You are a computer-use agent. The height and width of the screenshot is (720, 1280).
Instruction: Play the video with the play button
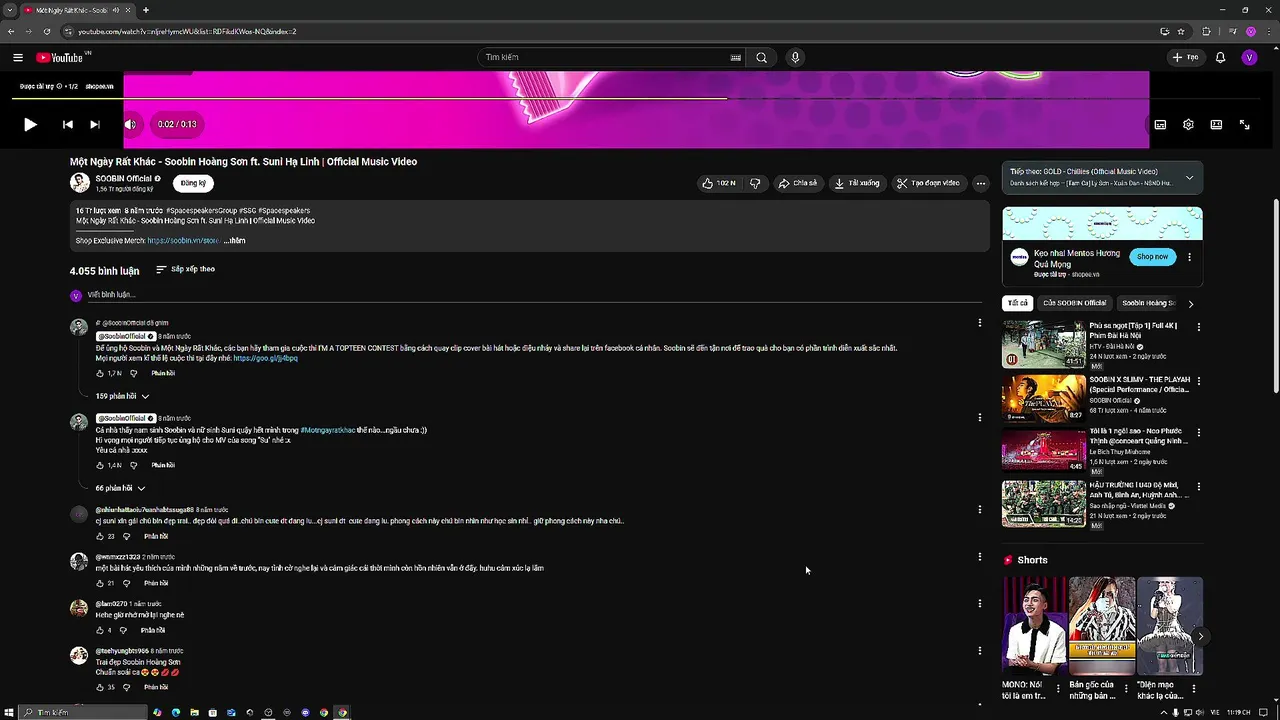(x=30, y=124)
